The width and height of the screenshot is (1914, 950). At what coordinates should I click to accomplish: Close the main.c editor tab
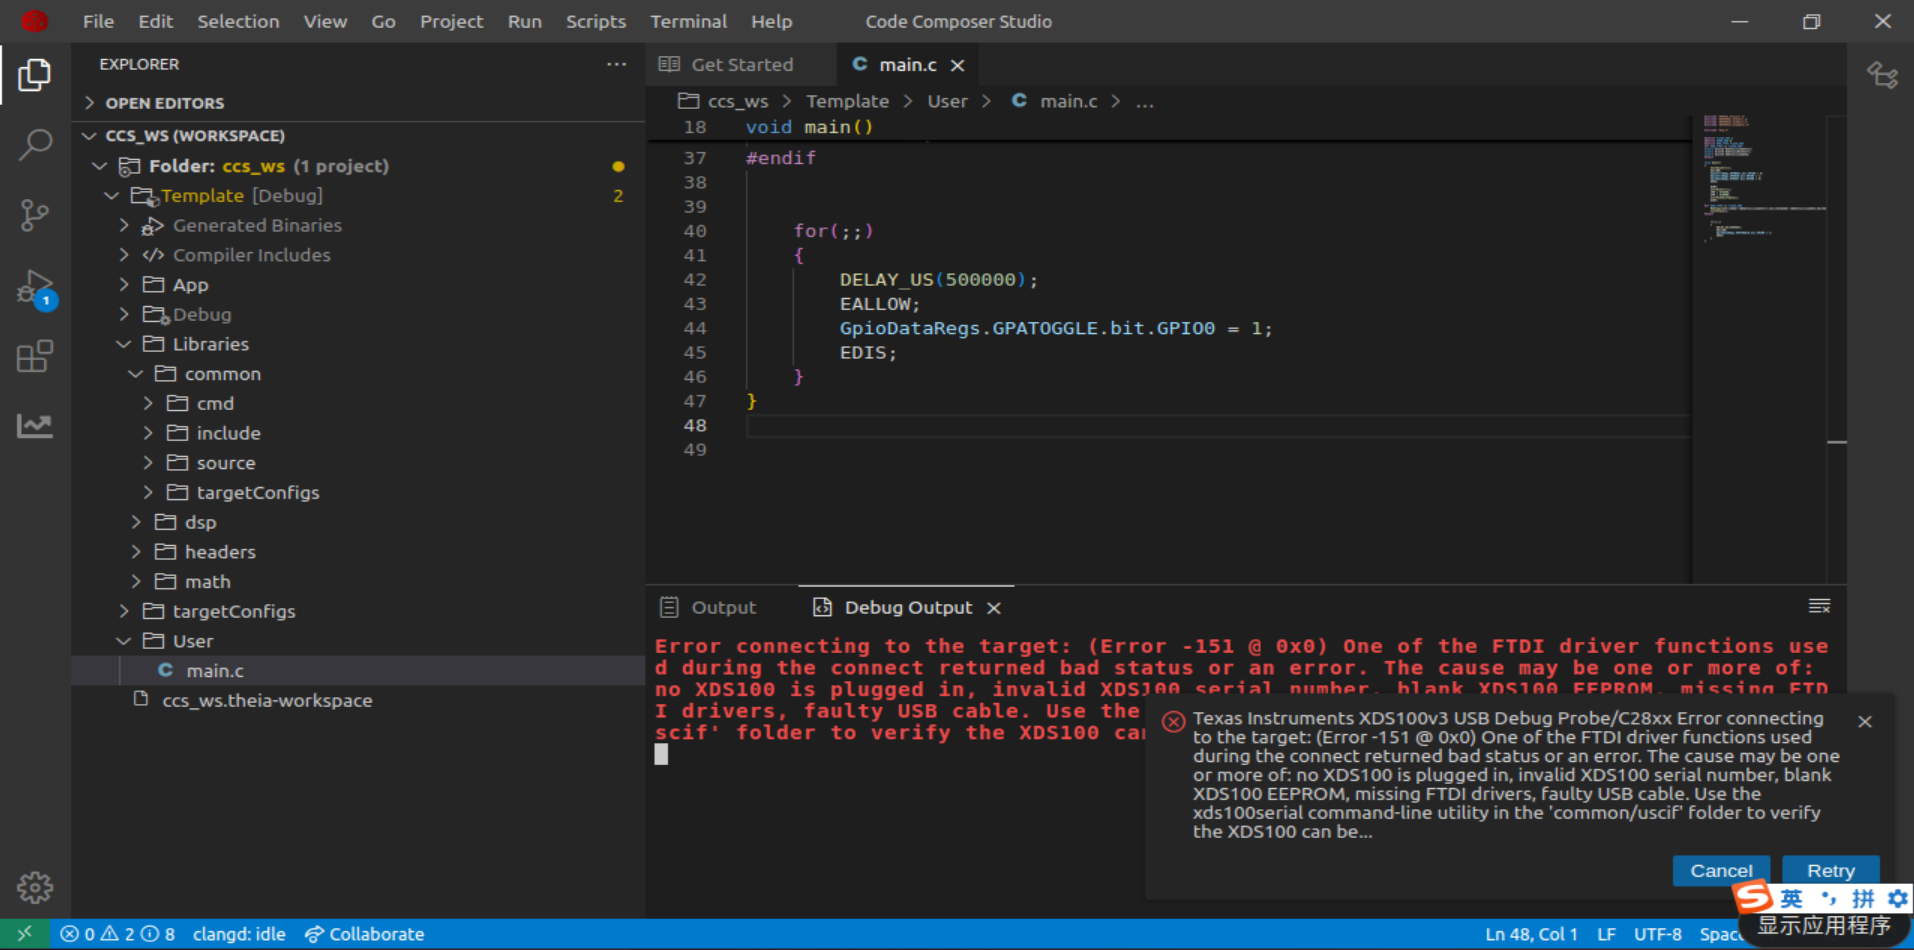point(958,65)
